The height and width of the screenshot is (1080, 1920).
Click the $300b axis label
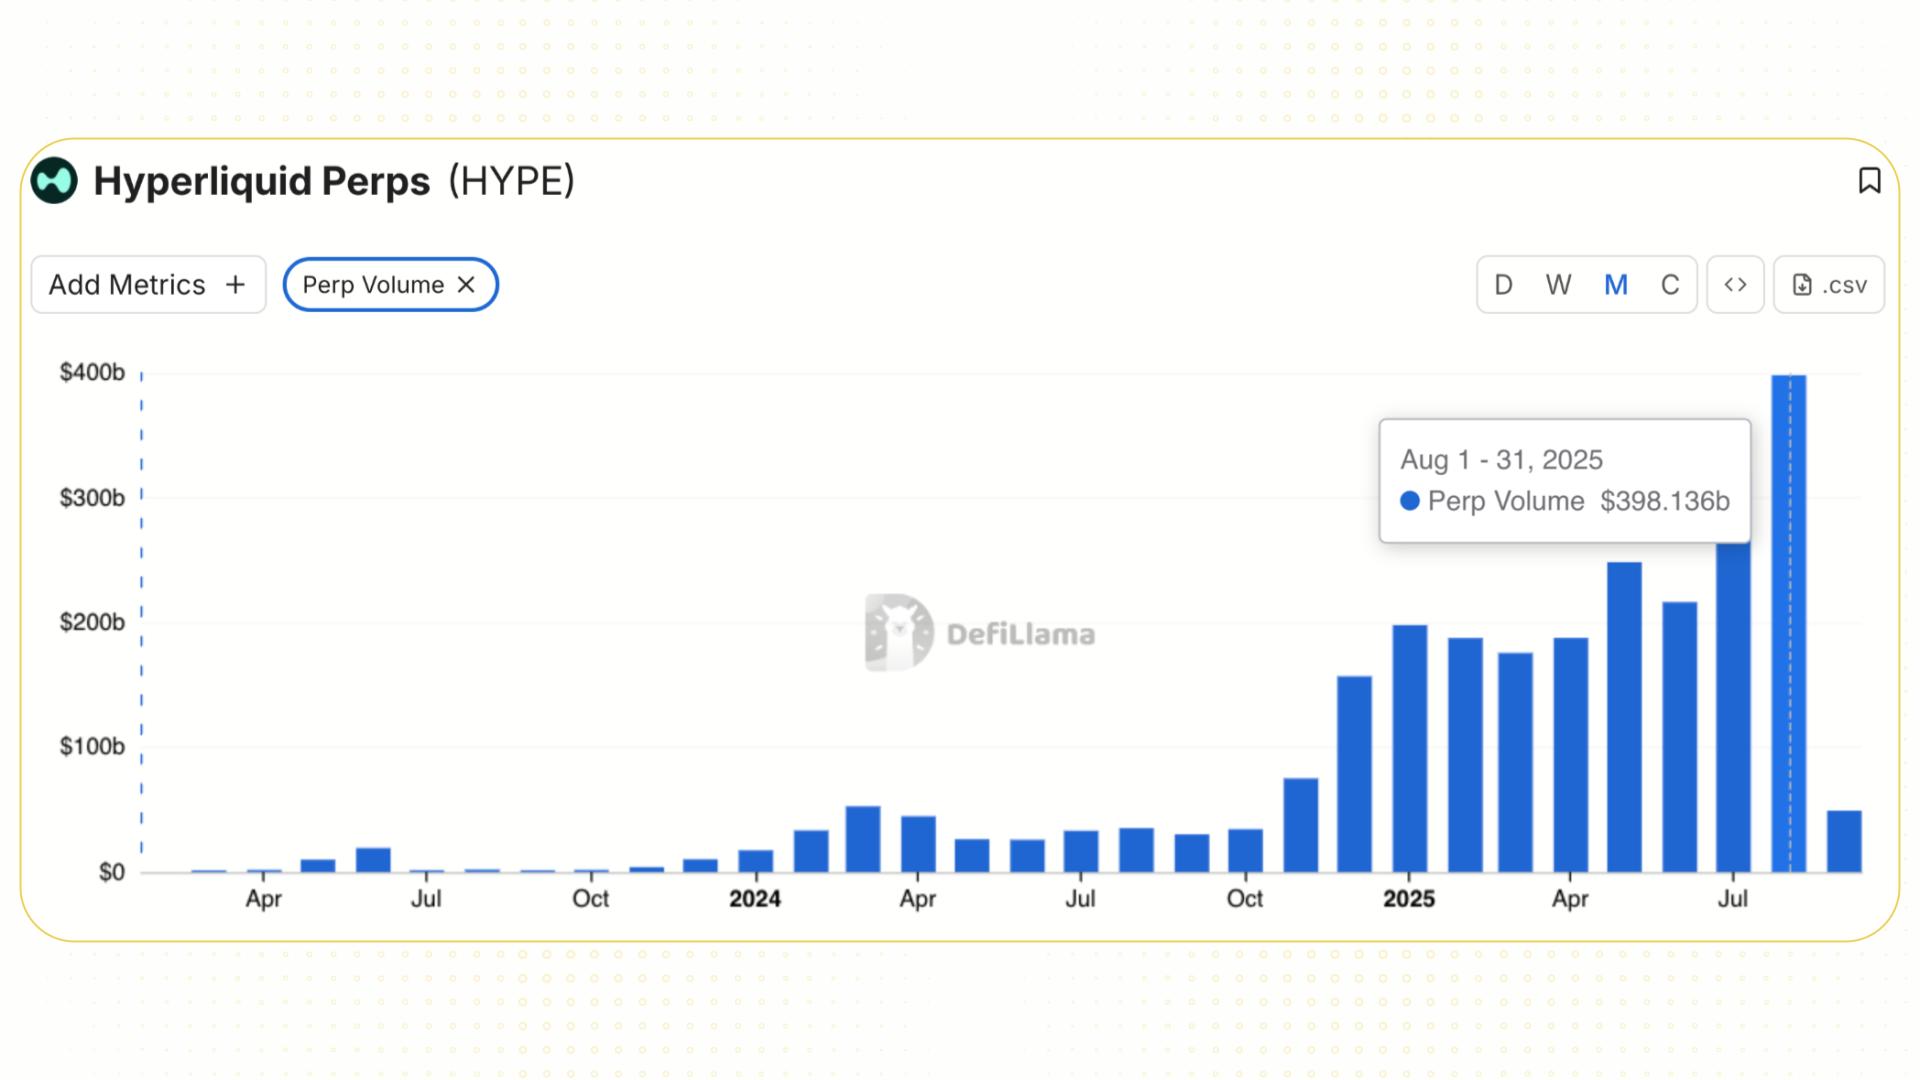pyautogui.click(x=92, y=498)
